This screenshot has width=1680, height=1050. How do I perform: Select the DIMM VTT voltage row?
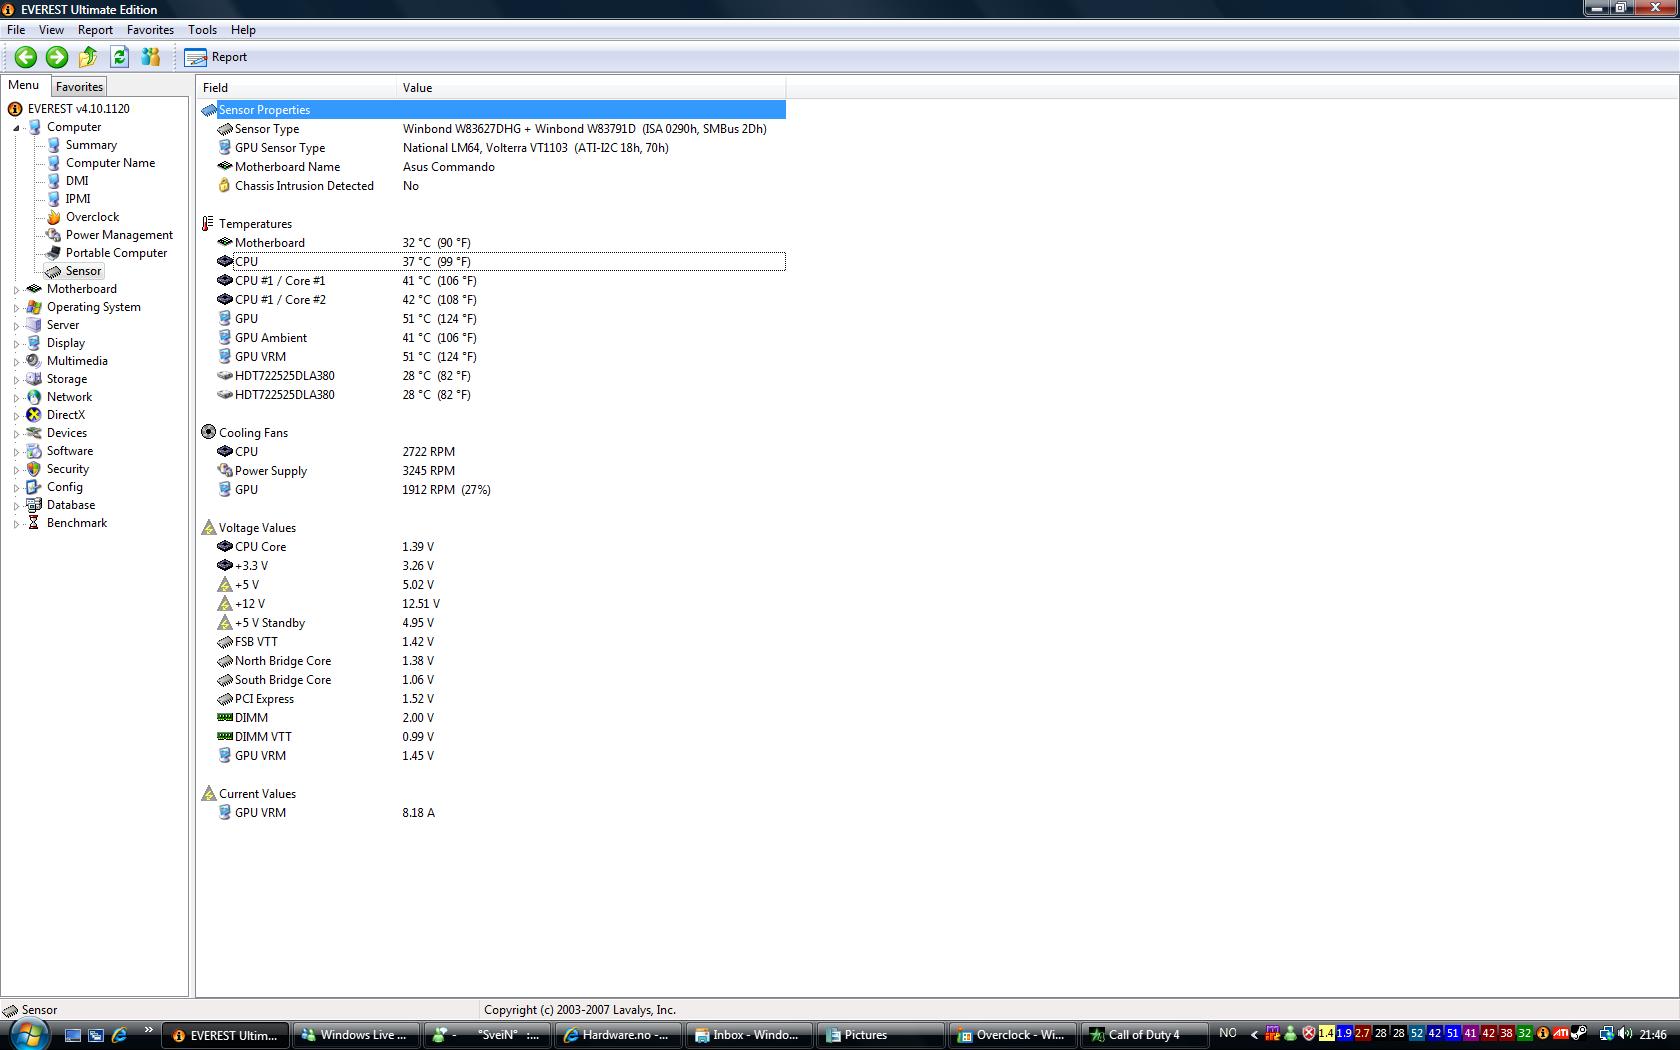point(492,737)
